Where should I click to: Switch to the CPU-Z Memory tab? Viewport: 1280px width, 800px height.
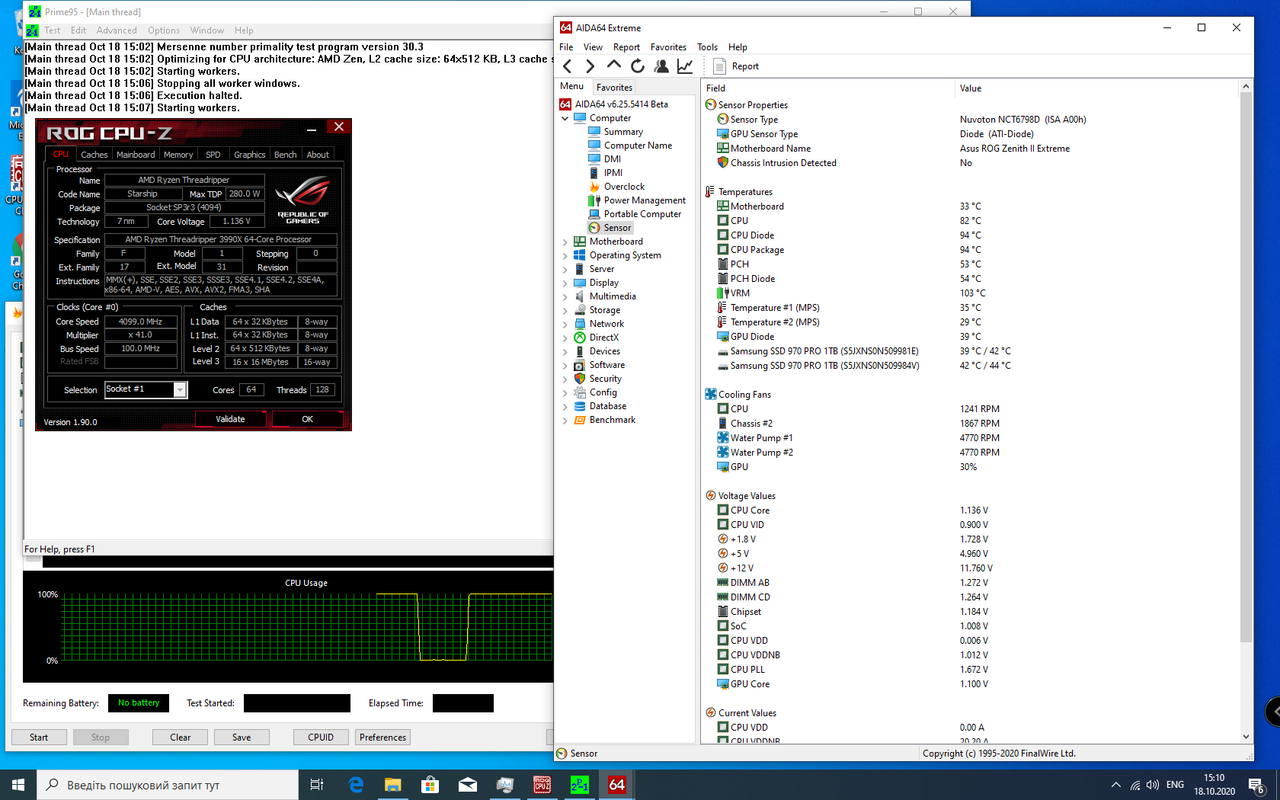coord(178,155)
